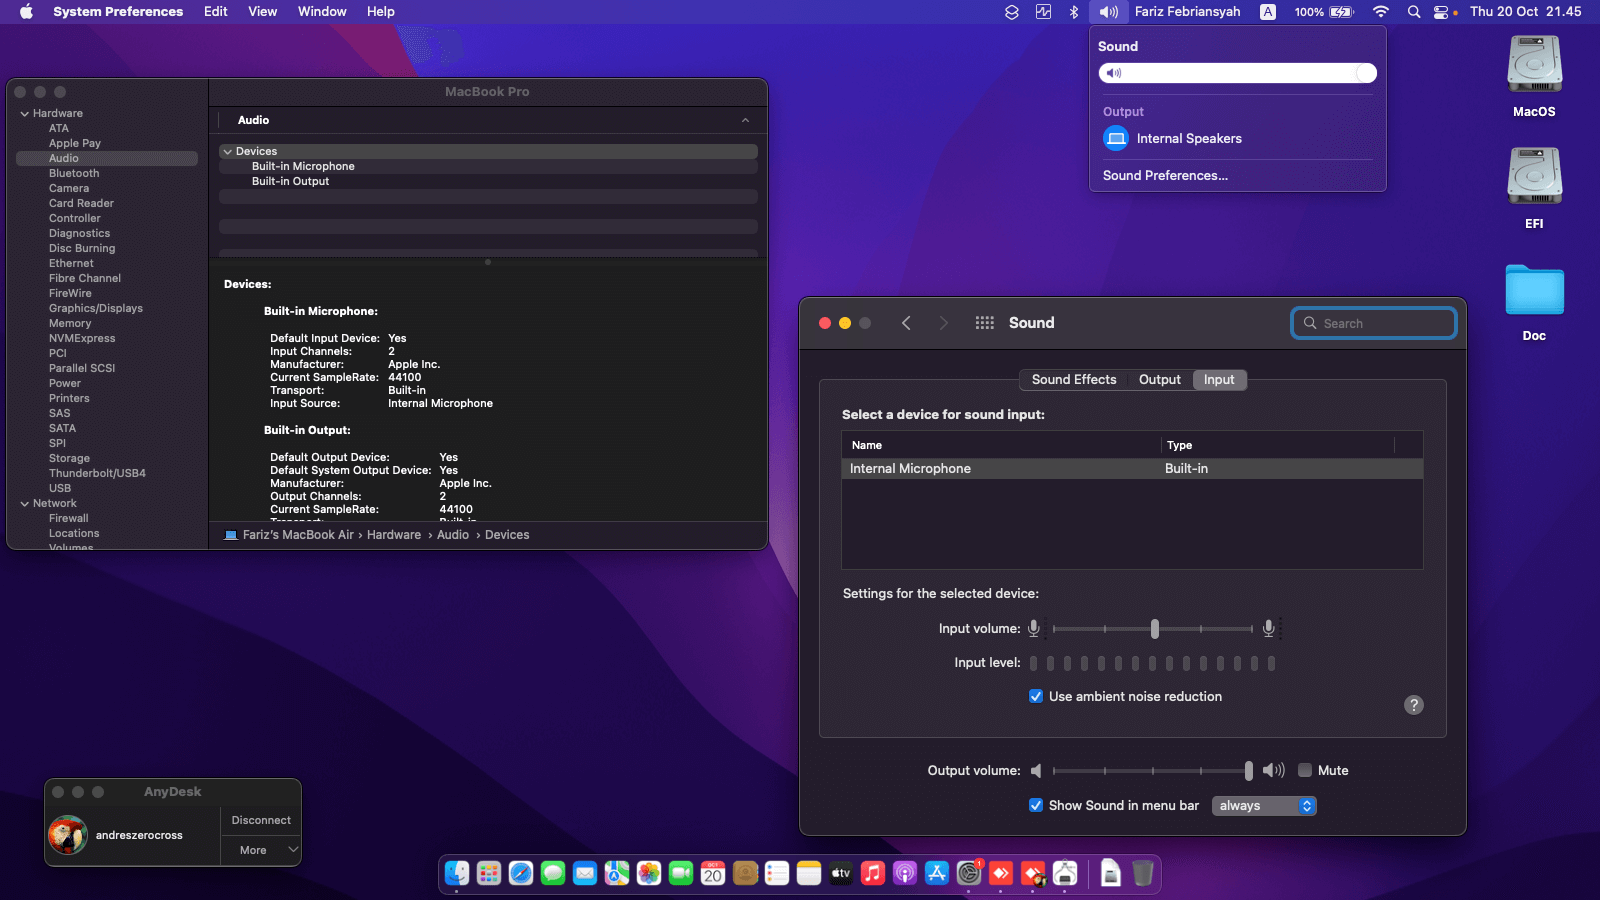Image resolution: width=1600 pixels, height=900 pixels.
Task: Click Fariz Febriansyah user menu
Action: (x=1187, y=12)
